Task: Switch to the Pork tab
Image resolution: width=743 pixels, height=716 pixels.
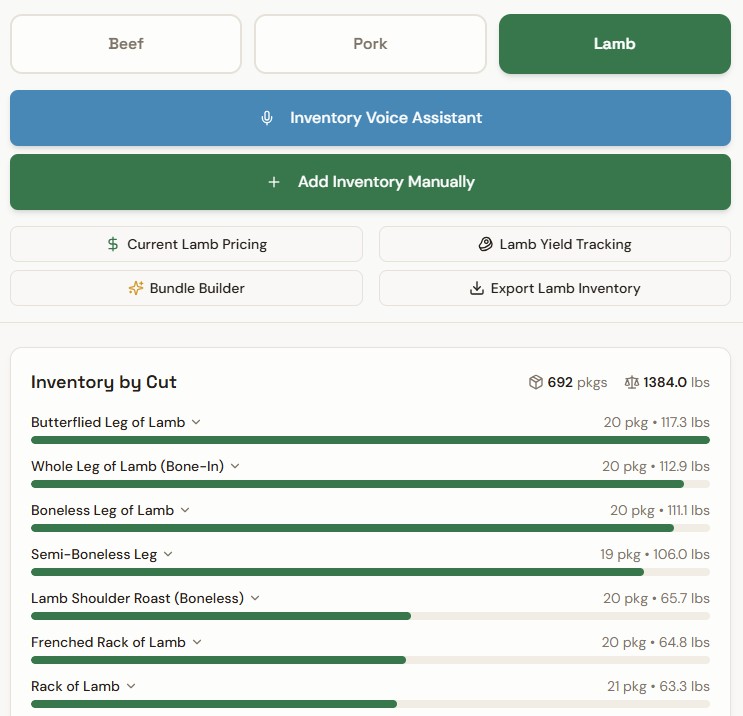Action: tap(370, 44)
